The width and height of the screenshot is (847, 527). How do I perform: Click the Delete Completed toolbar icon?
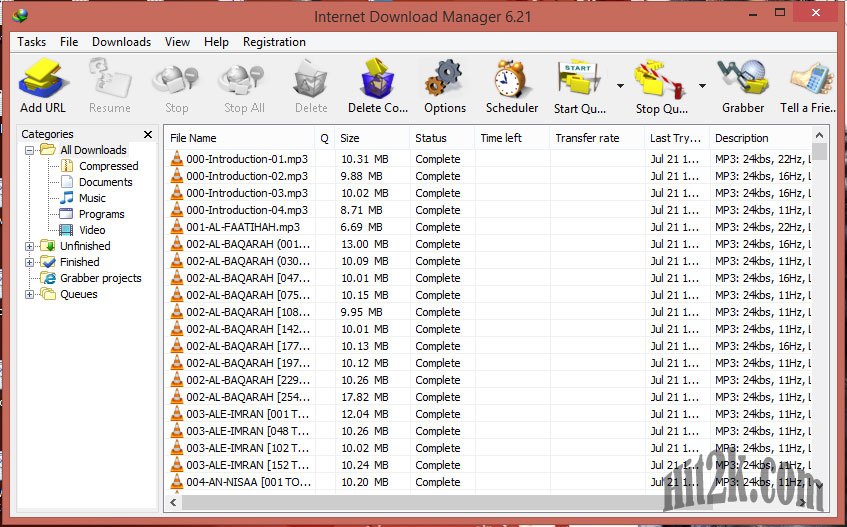[x=378, y=79]
